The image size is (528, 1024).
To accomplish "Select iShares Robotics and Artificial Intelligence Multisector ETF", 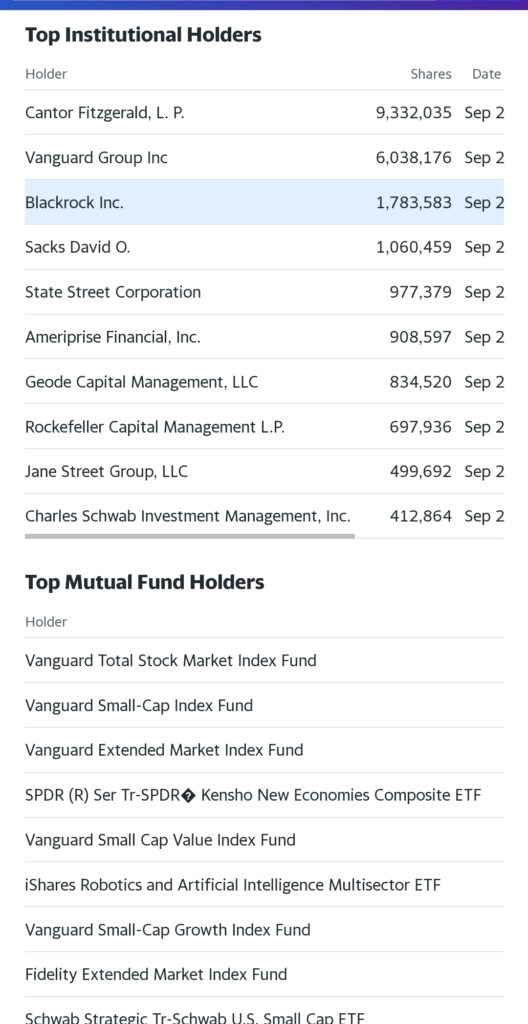I will (x=264, y=885).
